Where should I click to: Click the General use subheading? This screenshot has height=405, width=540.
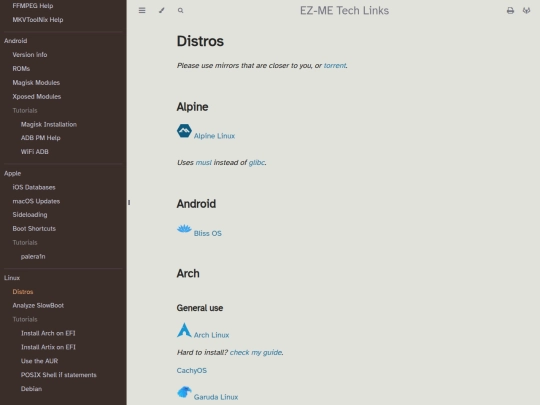200,308
